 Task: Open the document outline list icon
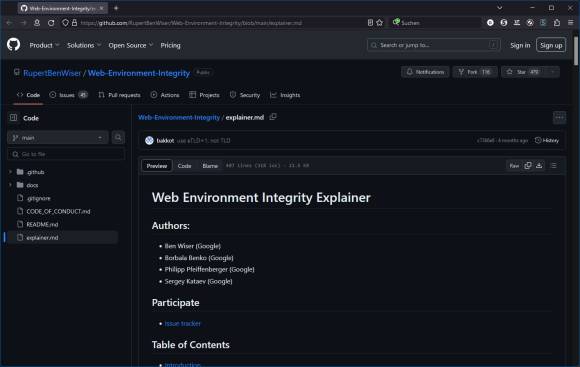(x=554, y=165)
